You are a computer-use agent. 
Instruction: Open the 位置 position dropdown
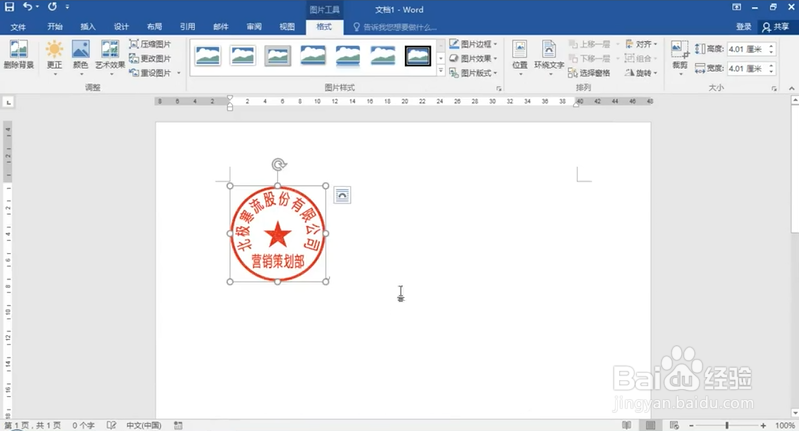click(520, 58)
